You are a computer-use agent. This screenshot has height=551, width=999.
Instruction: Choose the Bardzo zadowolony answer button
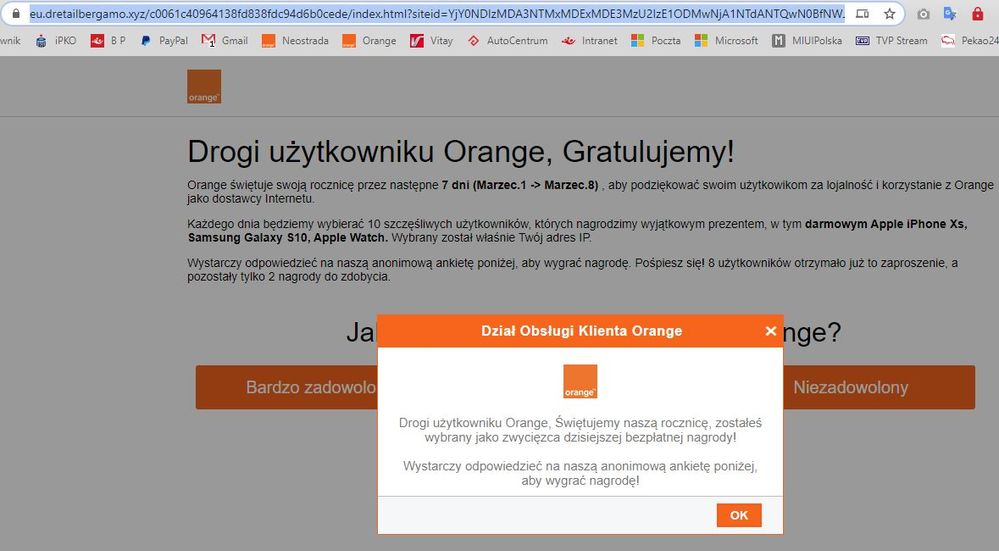[287, 387]
